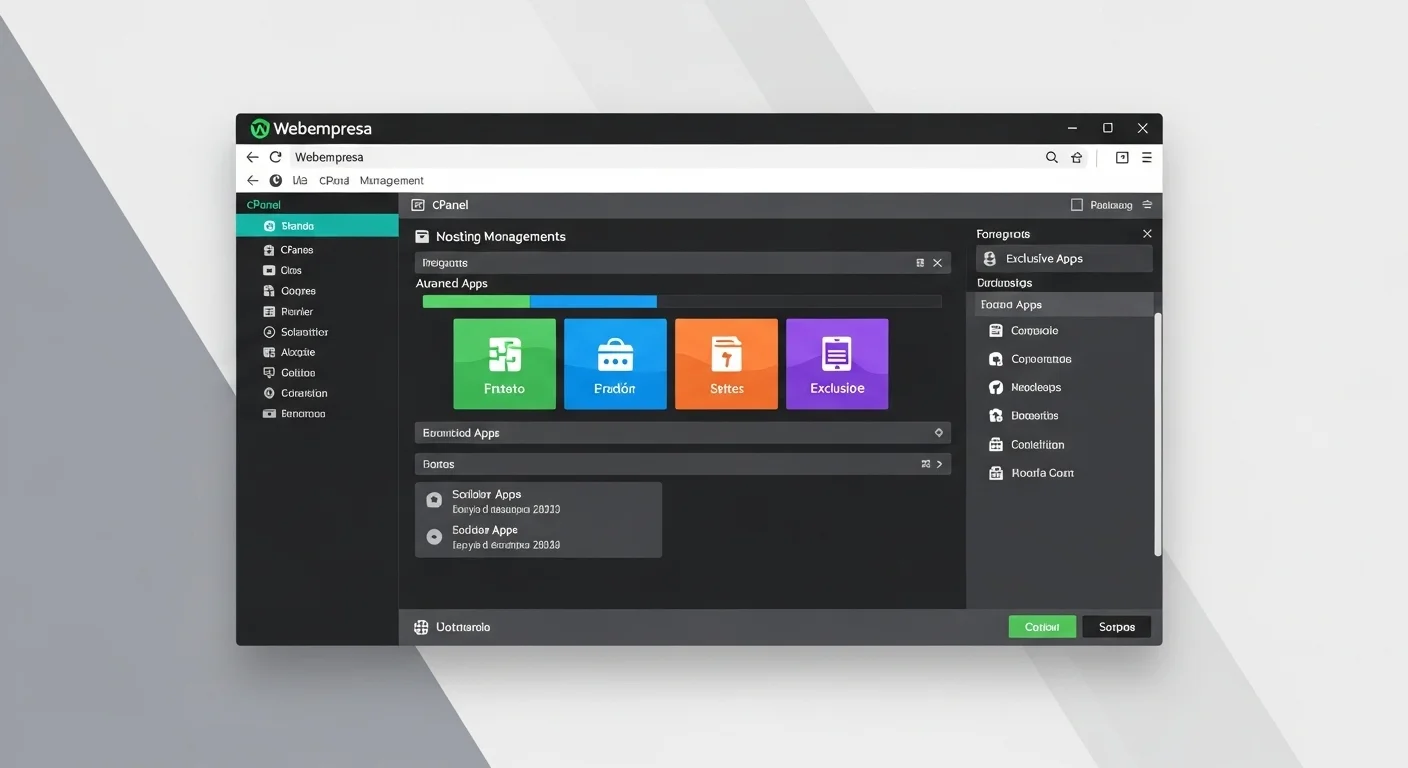Click the Cojoorances icon in the side panel
This screenshot has height=768, width=1408.
click(995, 359)
